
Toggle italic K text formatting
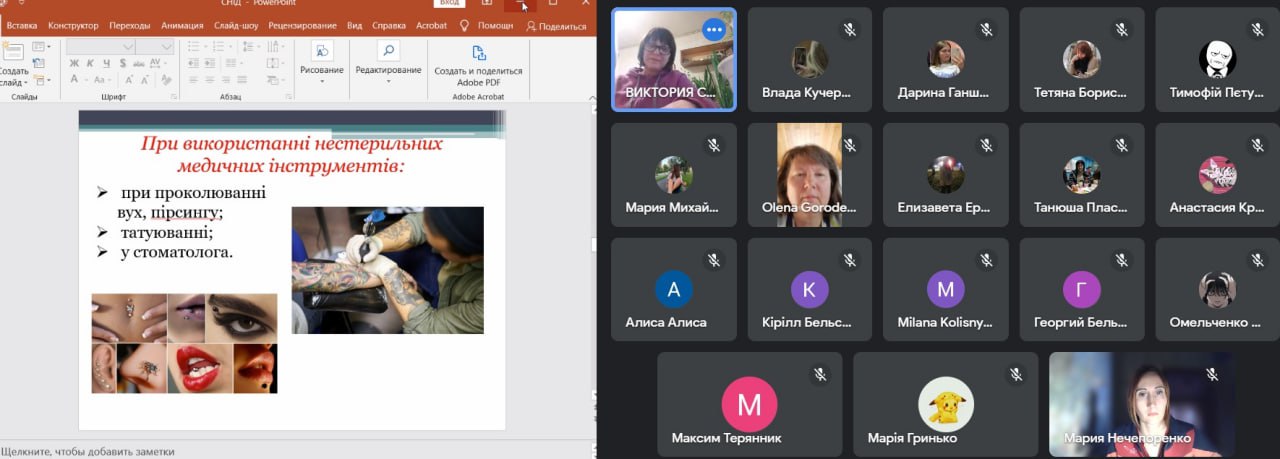coord(90,64)
